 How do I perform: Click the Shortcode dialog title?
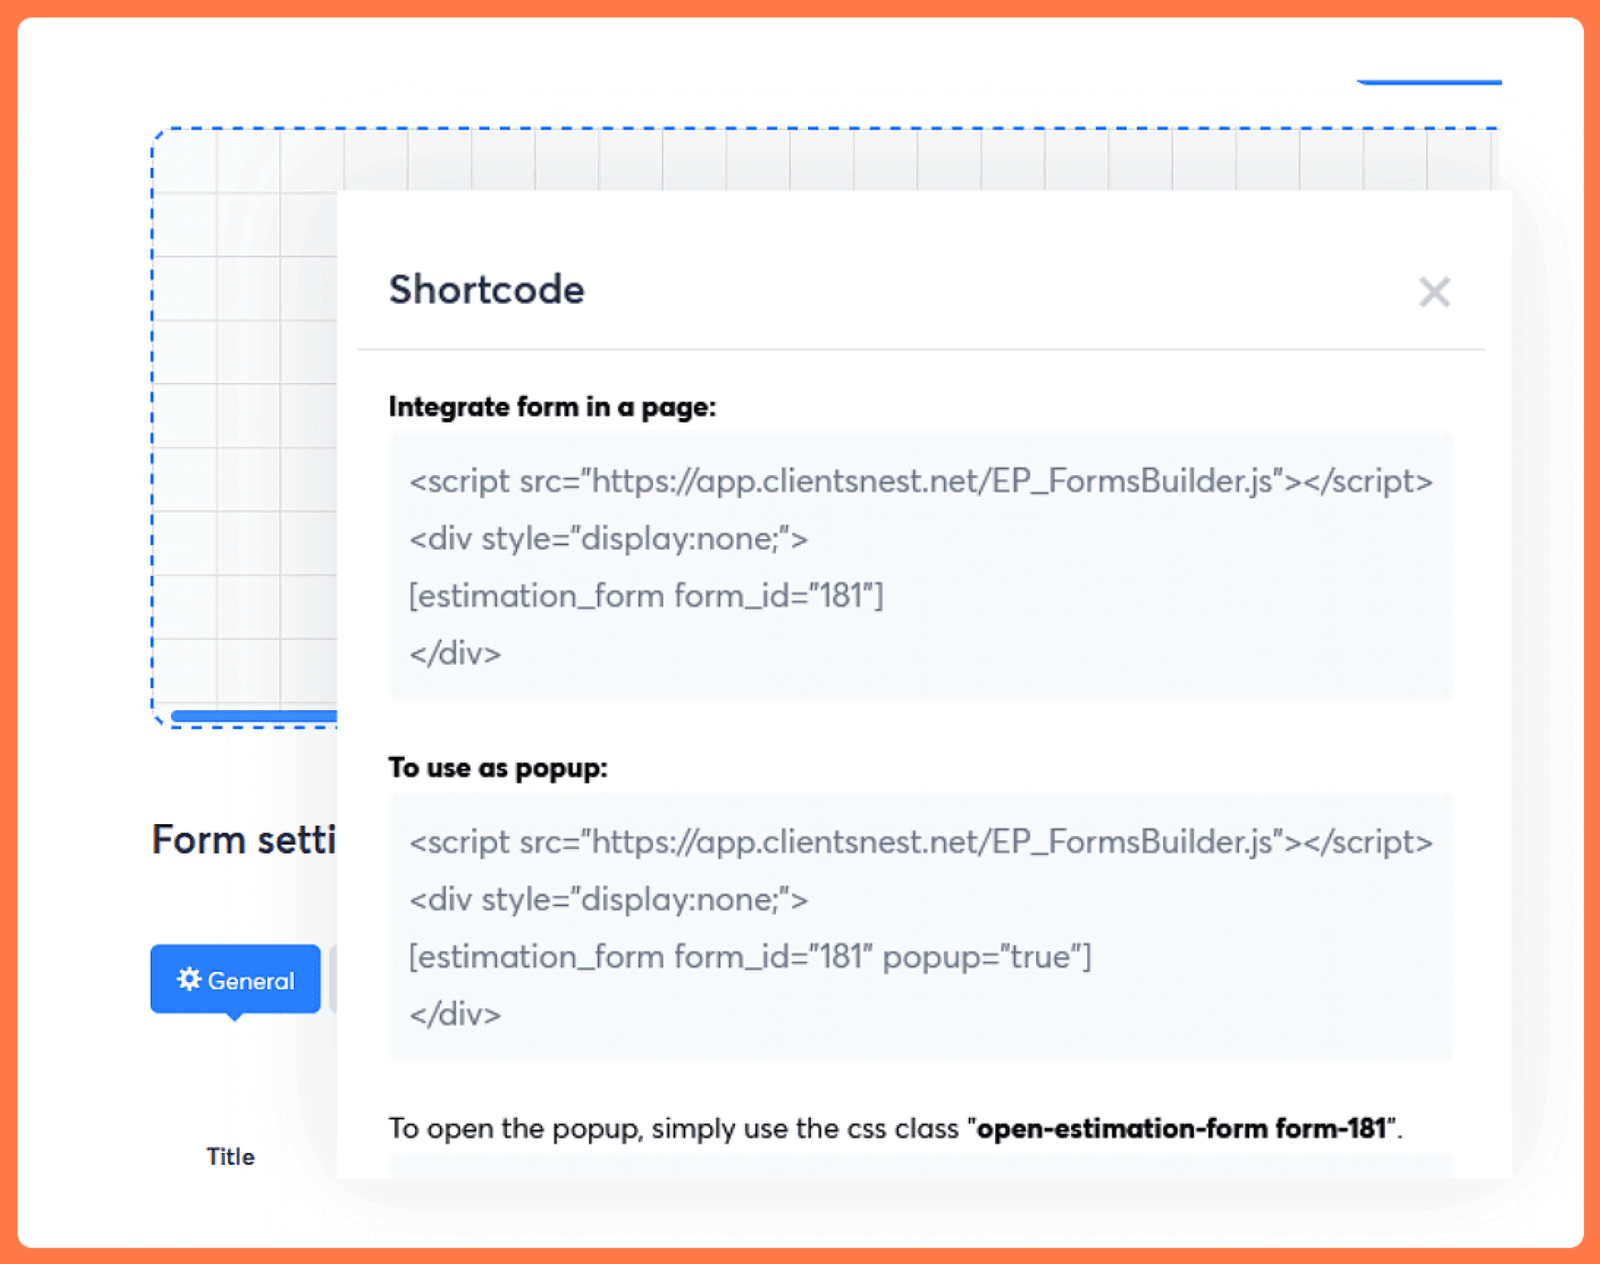(486, 290)
